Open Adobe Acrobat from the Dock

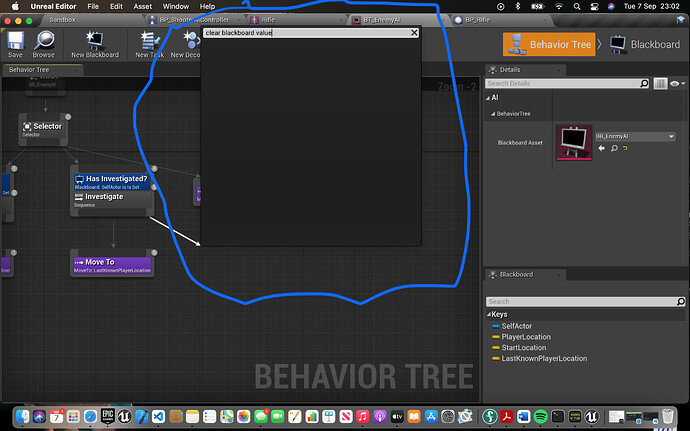tap(506, 416)
